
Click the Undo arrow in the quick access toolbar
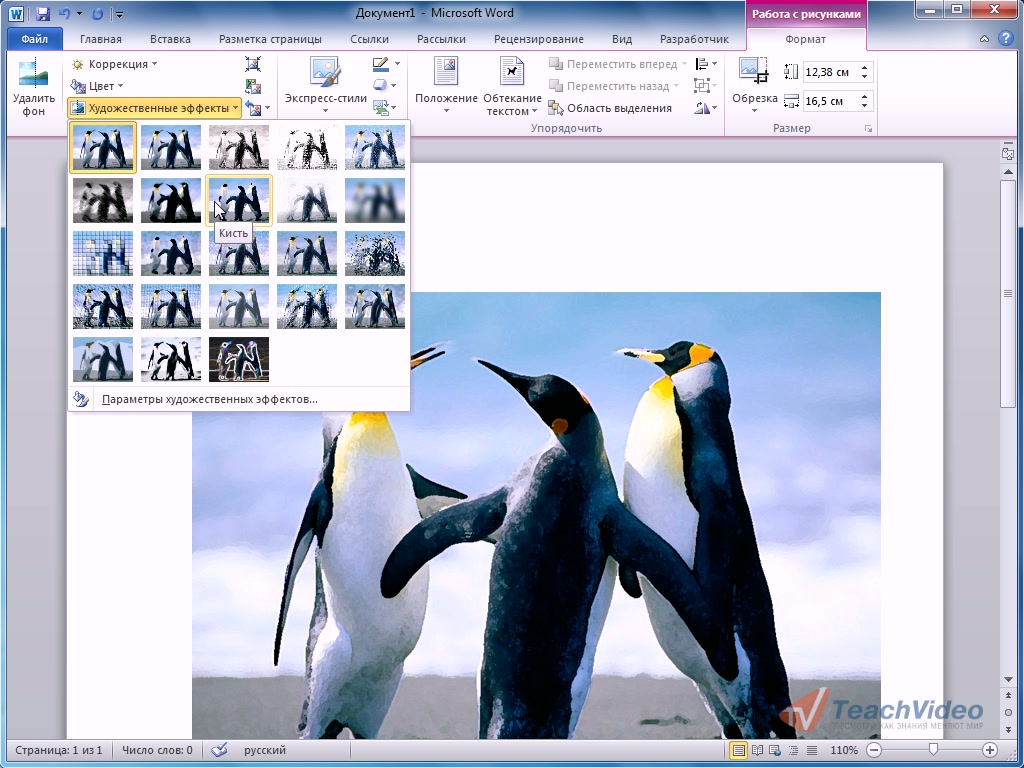[63, 13]
